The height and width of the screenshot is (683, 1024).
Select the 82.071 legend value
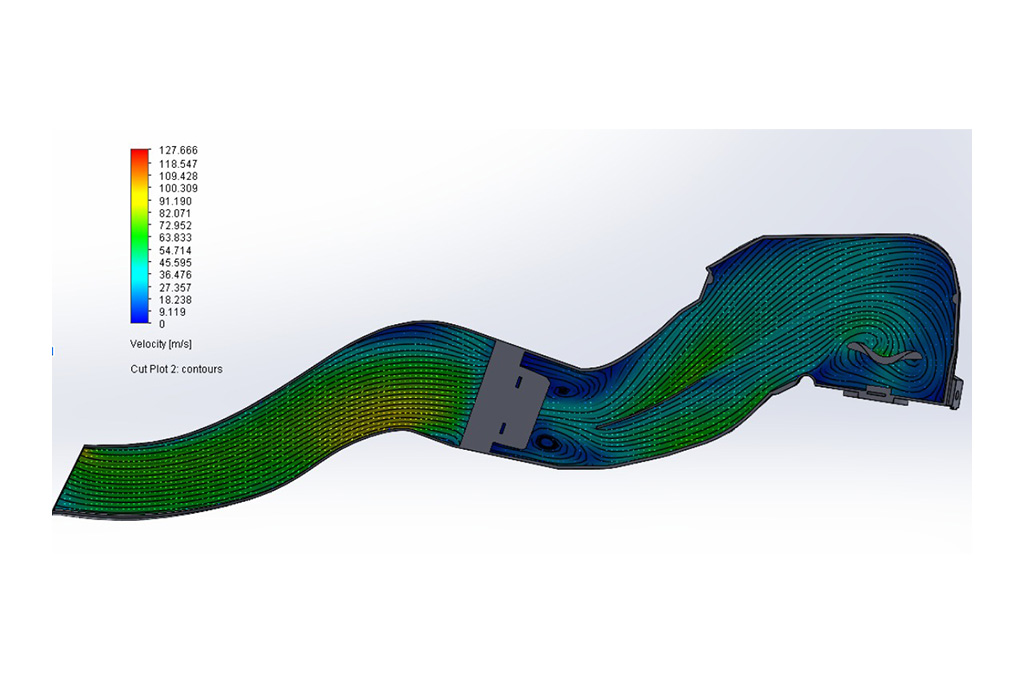pos(176,214)
